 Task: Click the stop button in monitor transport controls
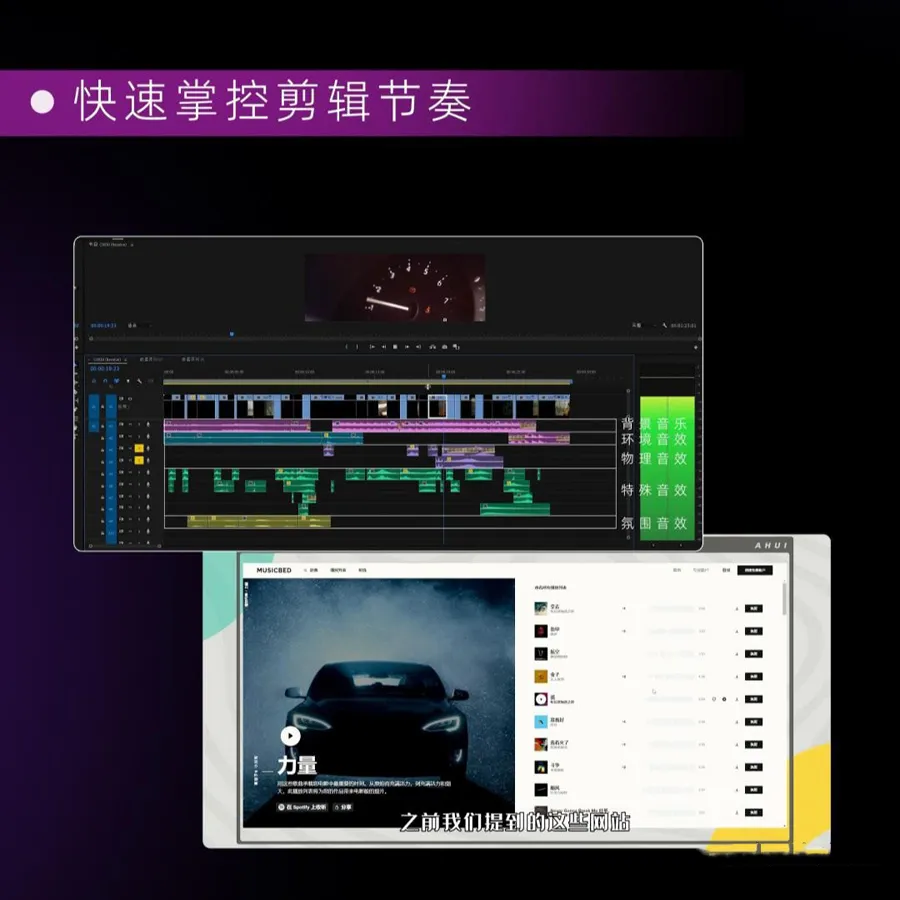point(395,347)
